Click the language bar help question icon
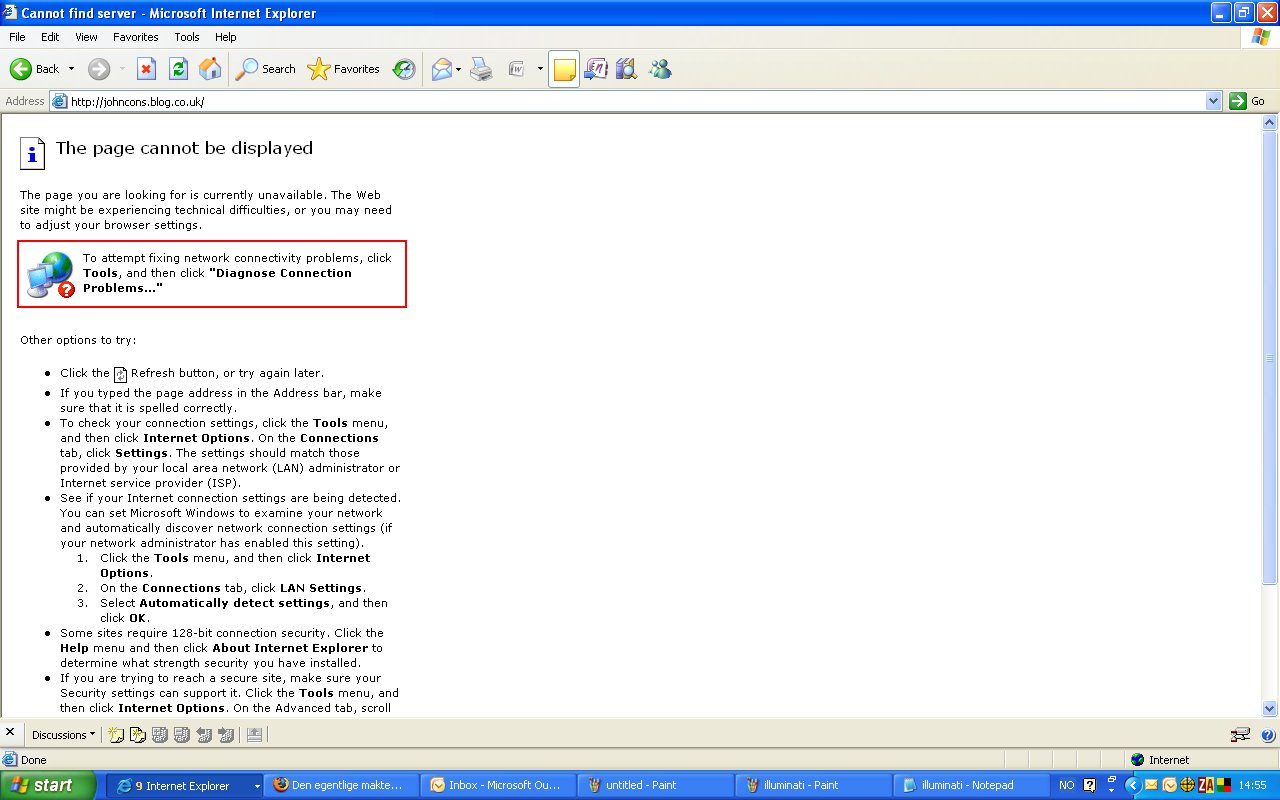The width and height of the screenshot is (1280, 800). click(x=1090, y=785)
